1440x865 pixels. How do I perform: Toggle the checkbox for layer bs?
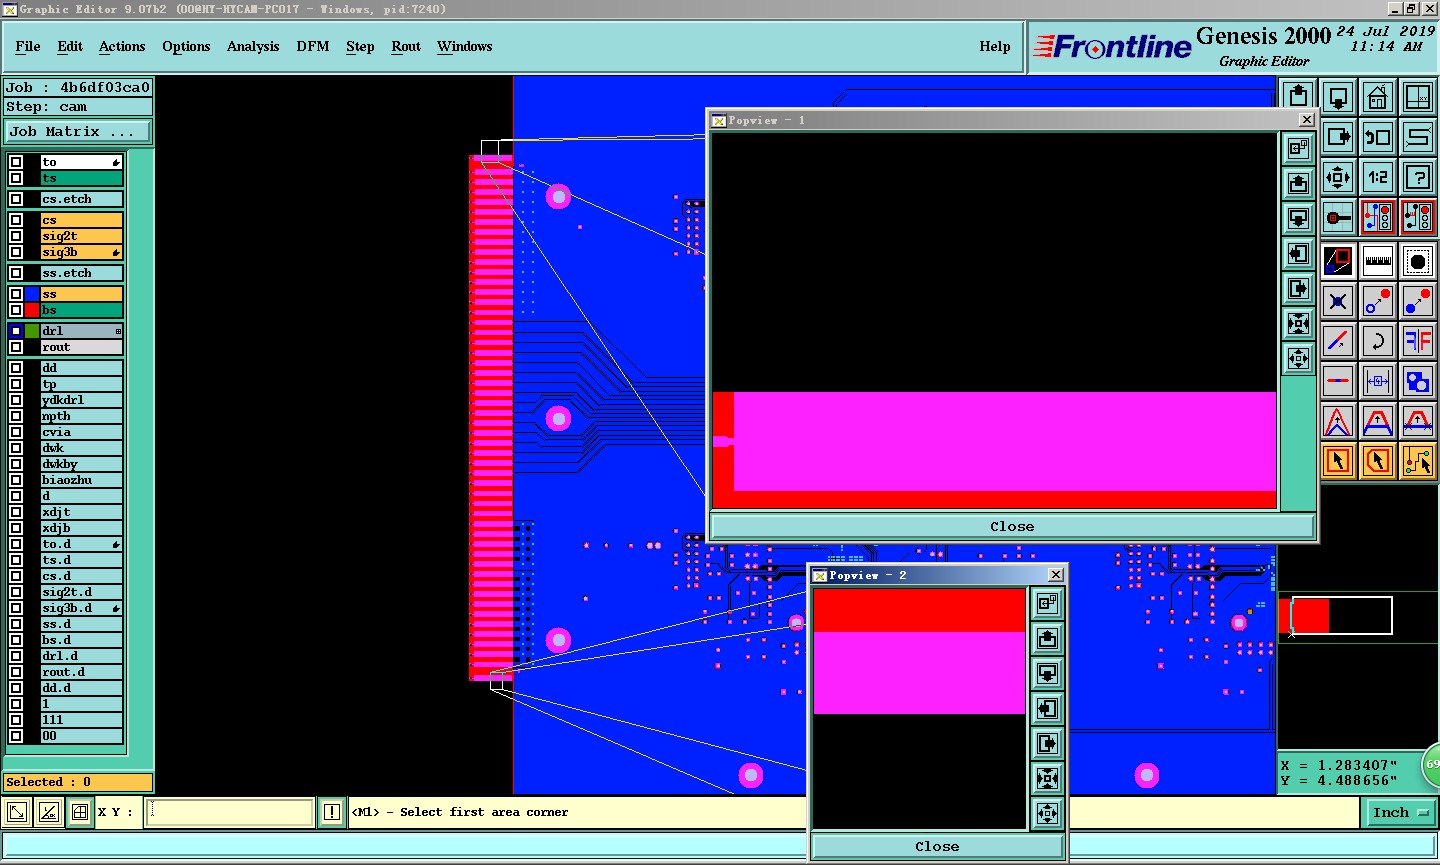tap(16, 310)
